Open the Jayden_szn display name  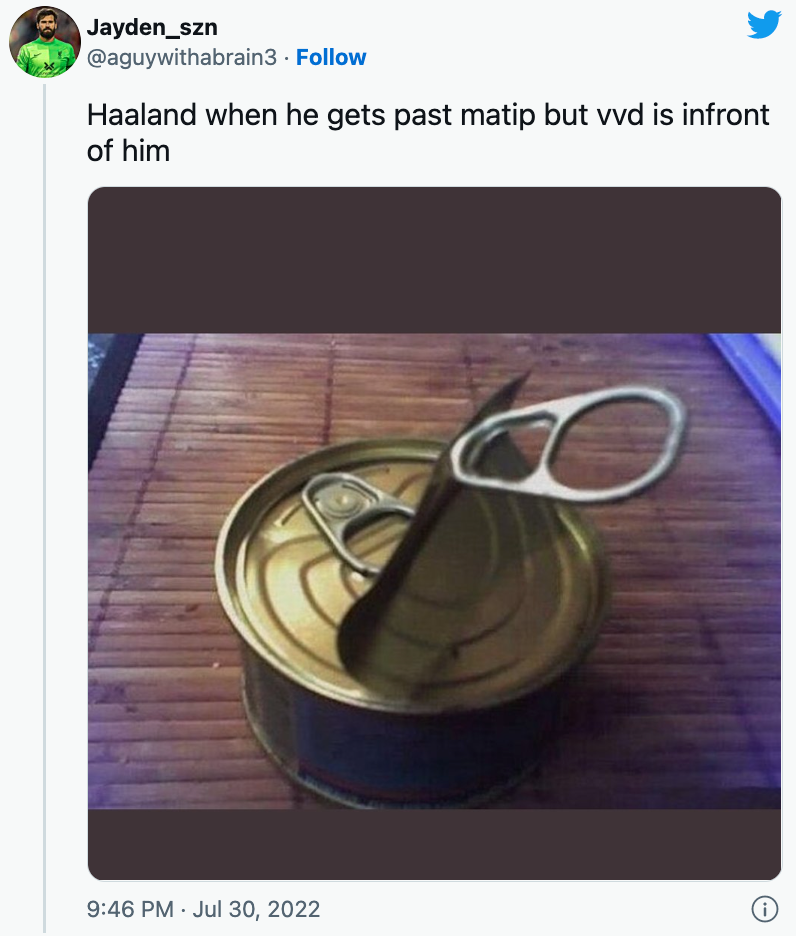pos(152,27)
